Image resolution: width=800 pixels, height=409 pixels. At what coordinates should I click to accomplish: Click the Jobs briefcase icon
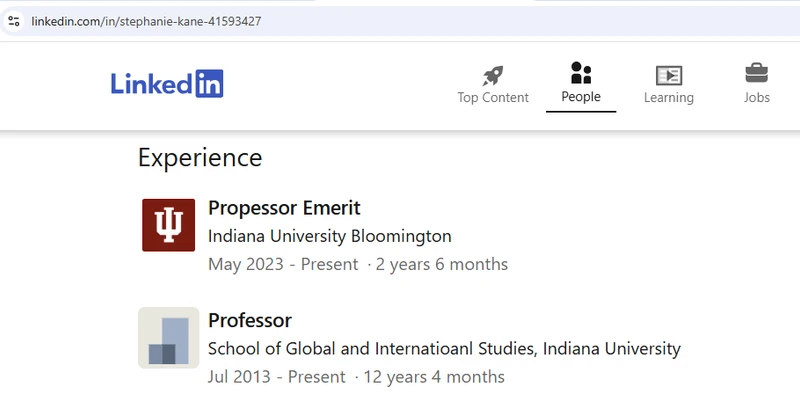tap(757, 73)
